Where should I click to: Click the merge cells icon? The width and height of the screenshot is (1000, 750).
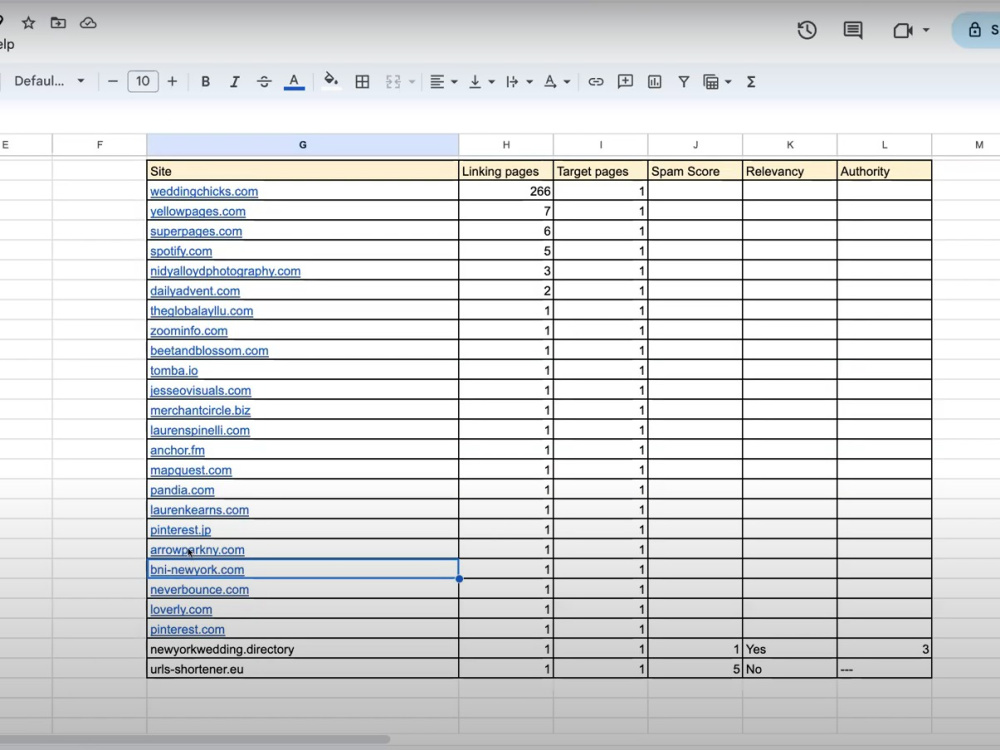[x=393, y=82]
